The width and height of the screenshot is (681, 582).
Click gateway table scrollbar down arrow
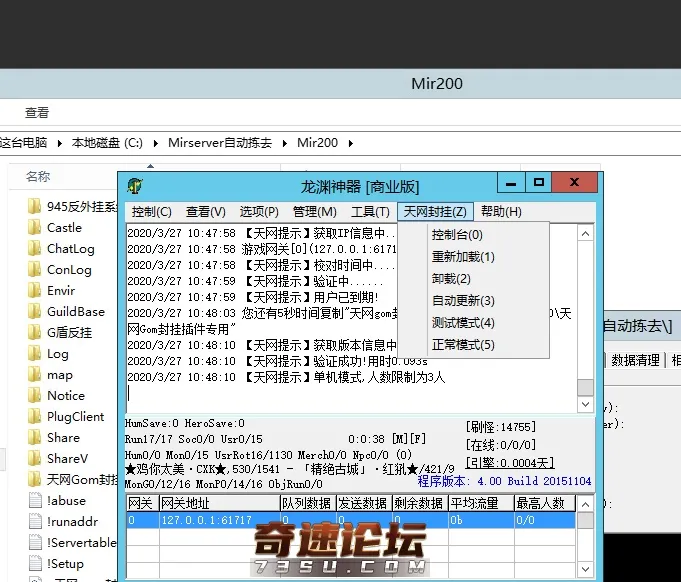tap(585, 569)
